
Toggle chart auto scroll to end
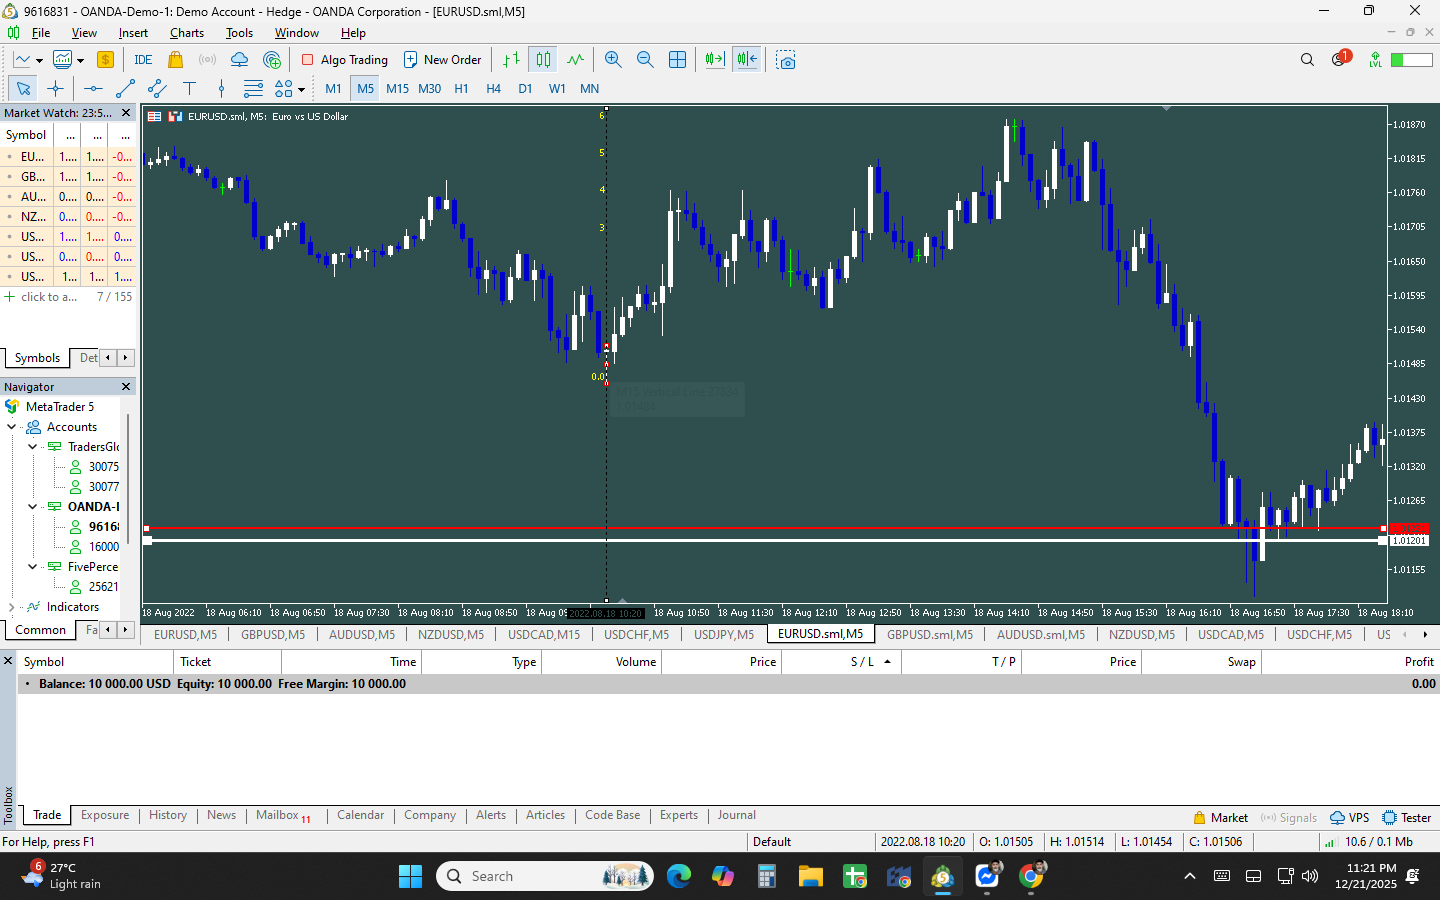click(714, 60)
